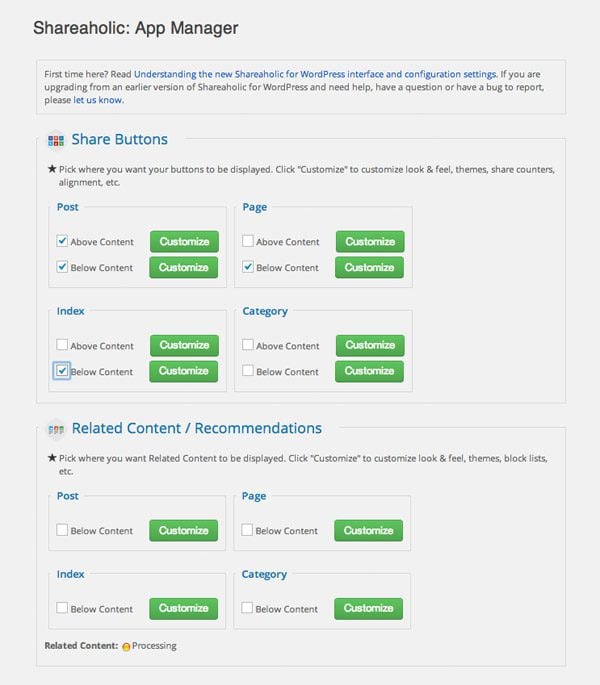Customize Category Below Content share buttons
The width and height of the screenshot is (600, 685).
tap(369, 371)
